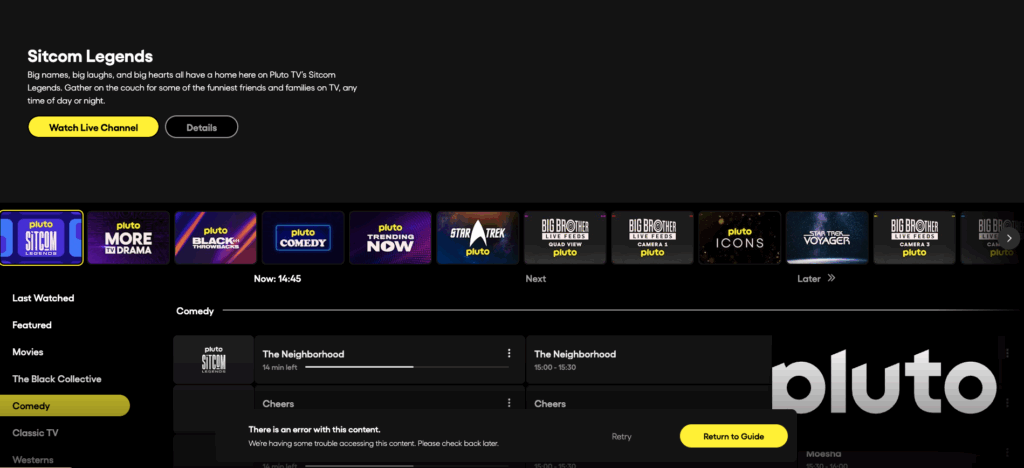Open options menu for The Neighborhood
1024x468 pixels.
point(509,353)
